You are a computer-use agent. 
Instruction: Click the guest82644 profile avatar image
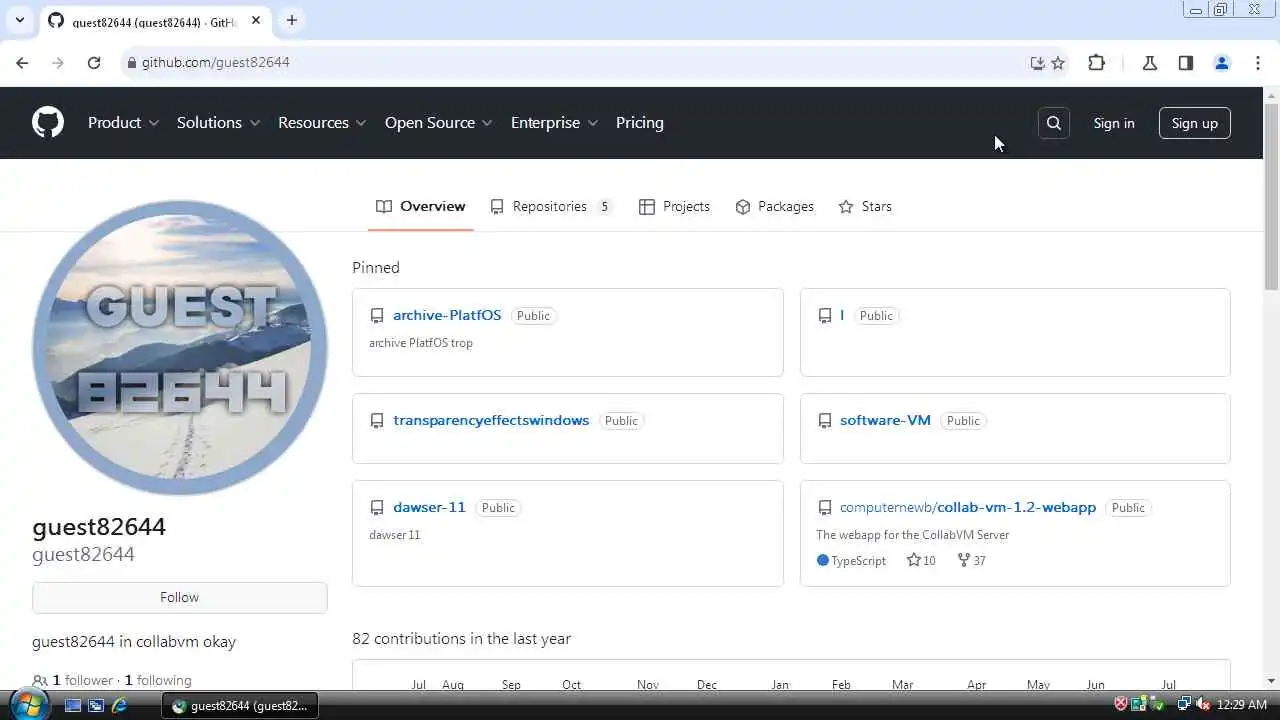(x=180, y=347)
